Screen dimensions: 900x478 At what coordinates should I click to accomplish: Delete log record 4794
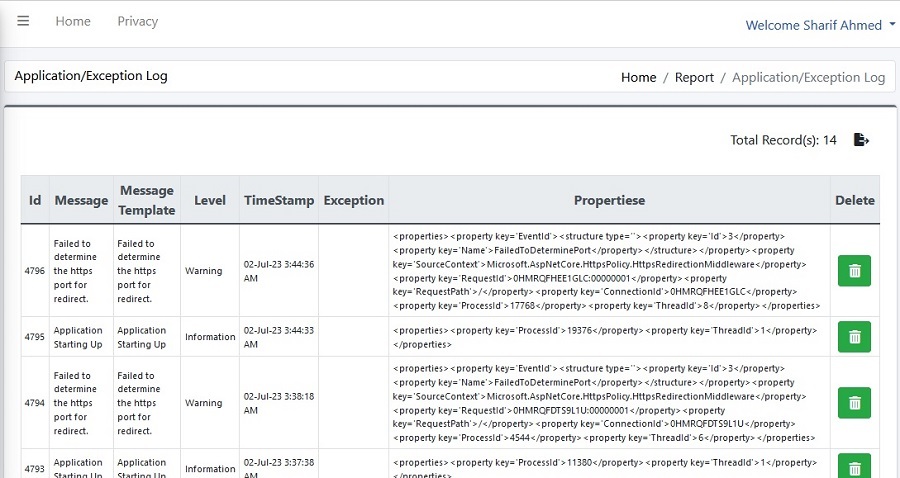[x=854, y=403]
